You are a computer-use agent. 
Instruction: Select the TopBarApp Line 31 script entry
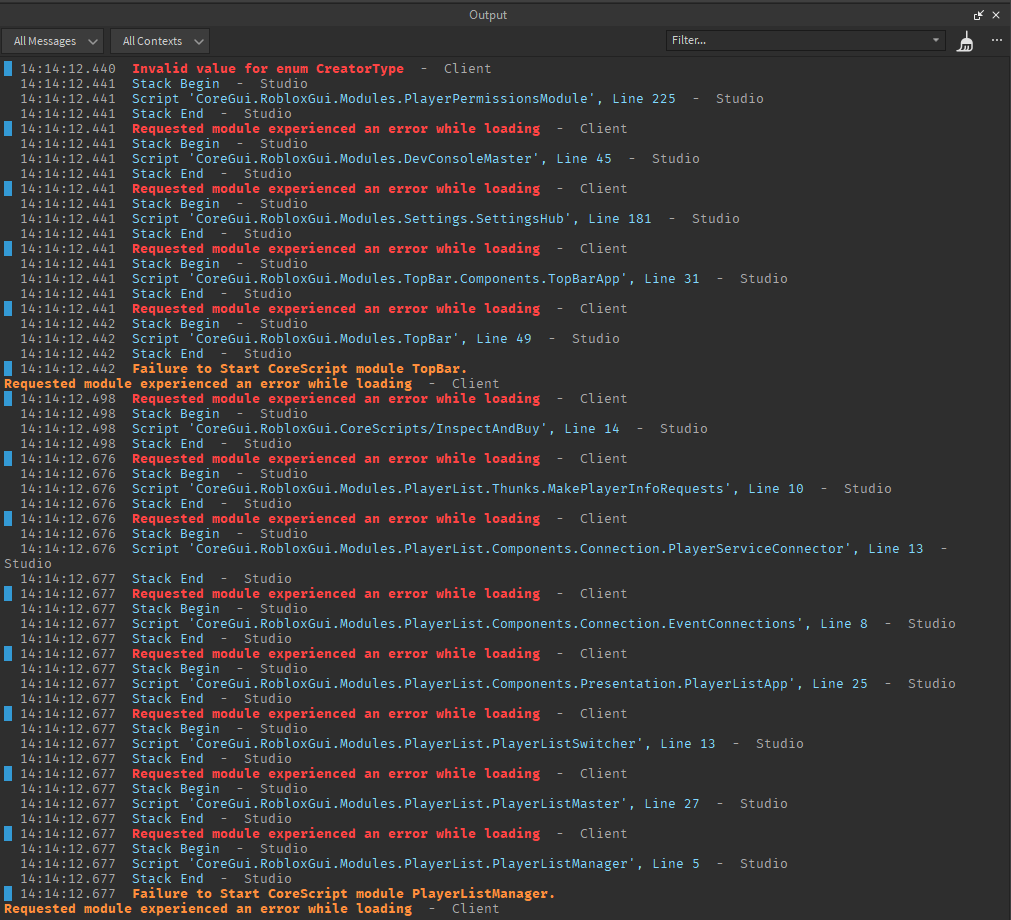tap(416, 279)
